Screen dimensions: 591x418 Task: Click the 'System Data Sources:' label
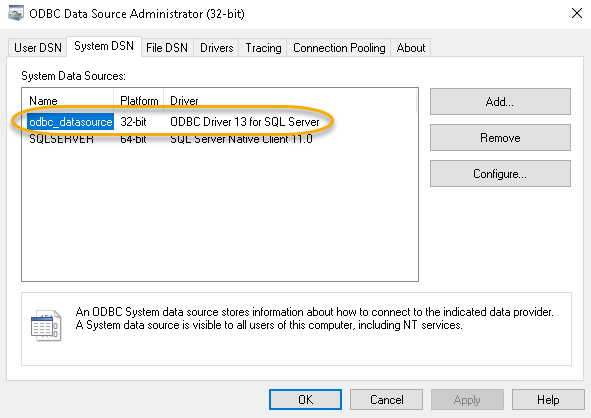73,76
